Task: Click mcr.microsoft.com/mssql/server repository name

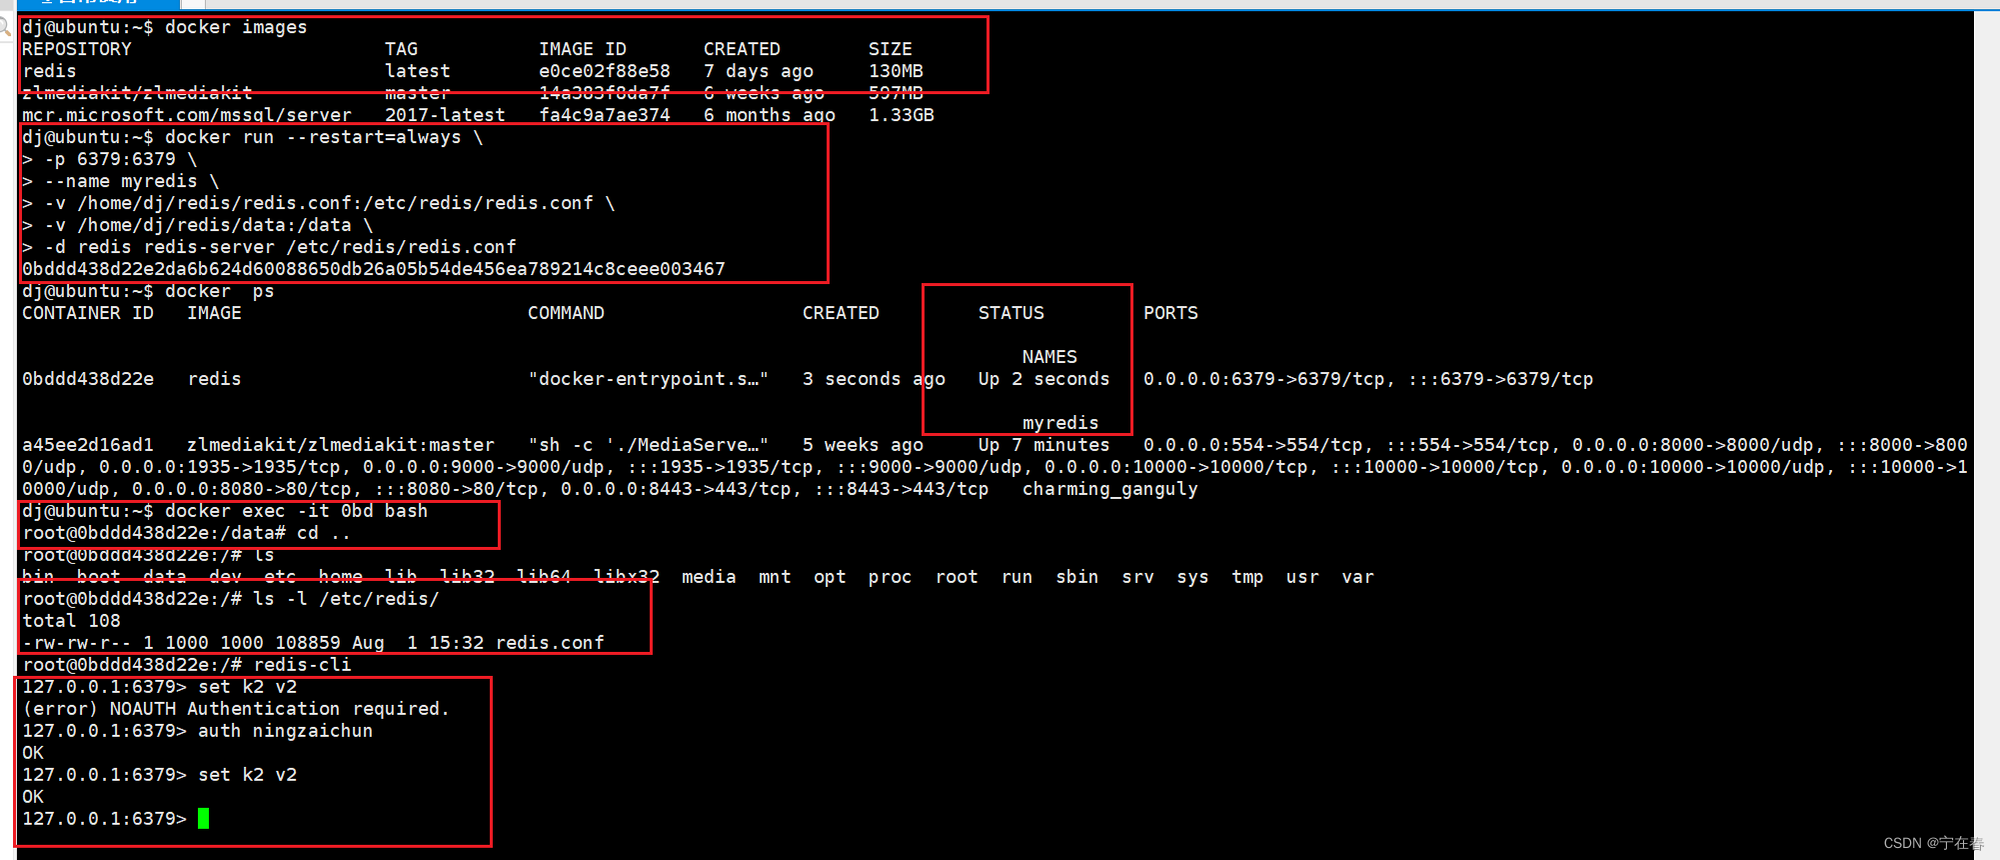Action: tap(187, 115)
